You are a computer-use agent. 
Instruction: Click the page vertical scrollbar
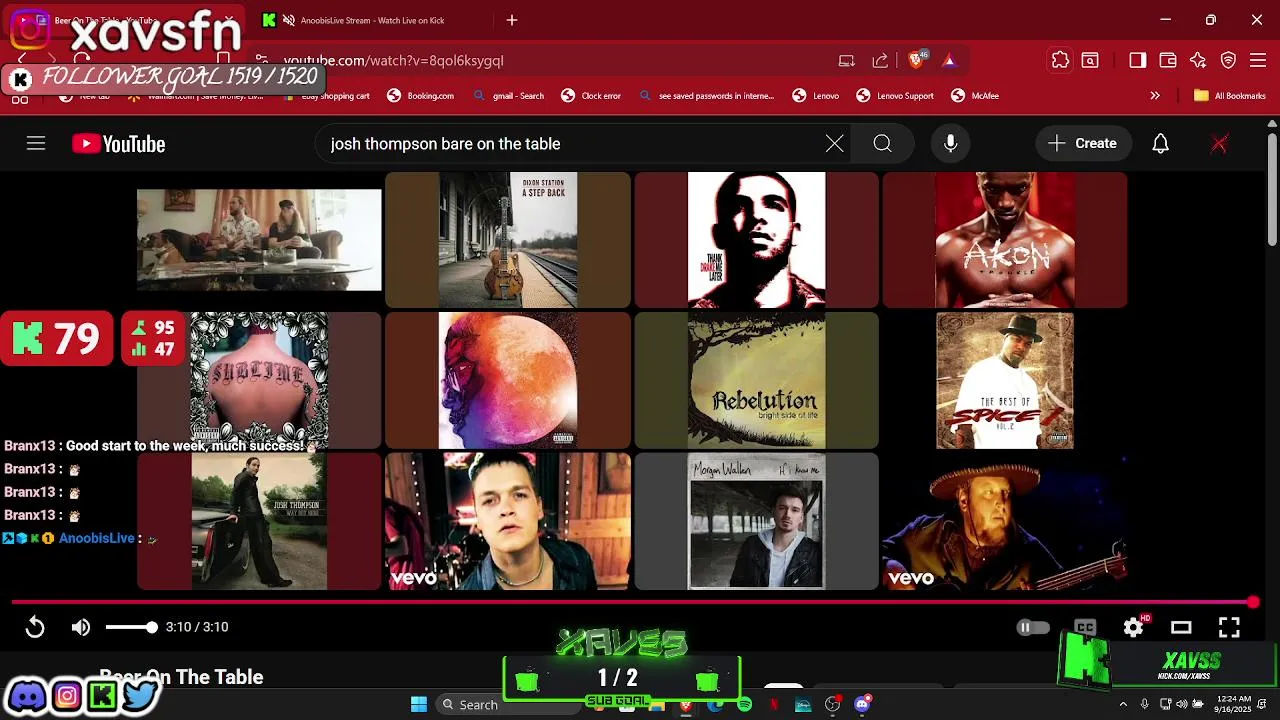pyautogui.click(x=1272, y=190)
